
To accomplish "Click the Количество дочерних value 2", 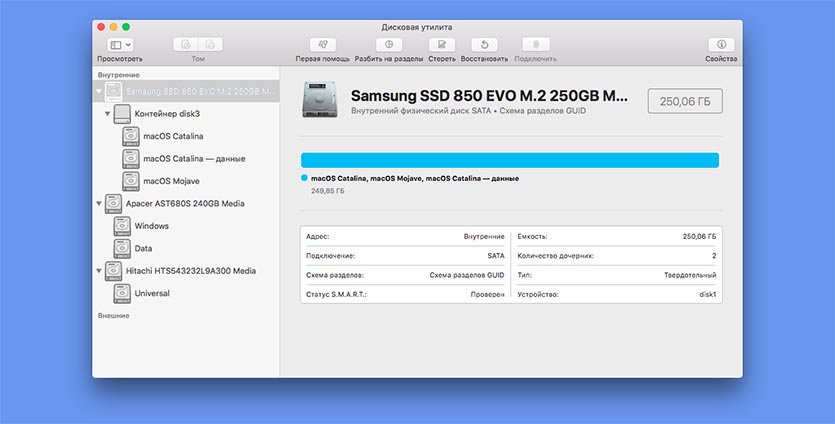I will coord(714,256).
